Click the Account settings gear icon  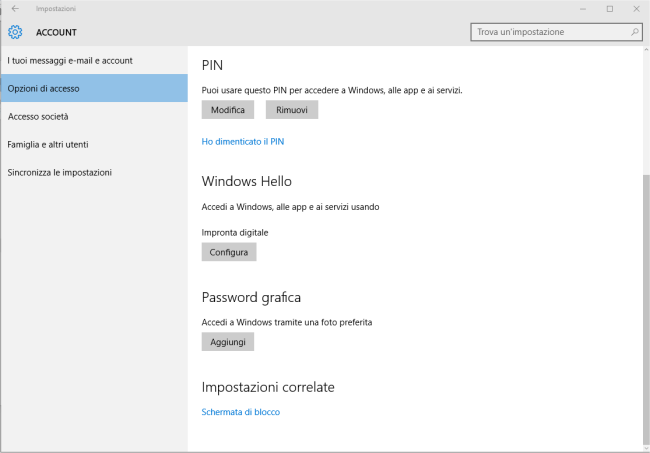pyautogui.click(x=15, y=32)
